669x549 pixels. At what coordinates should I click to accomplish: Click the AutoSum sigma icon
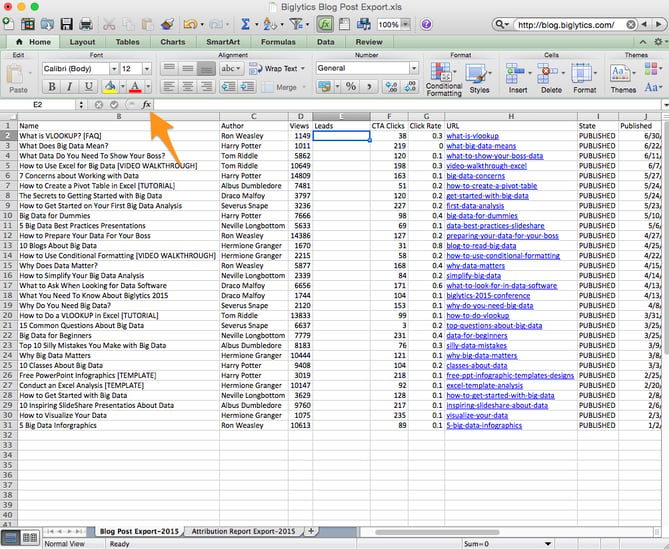coord(245,24)
